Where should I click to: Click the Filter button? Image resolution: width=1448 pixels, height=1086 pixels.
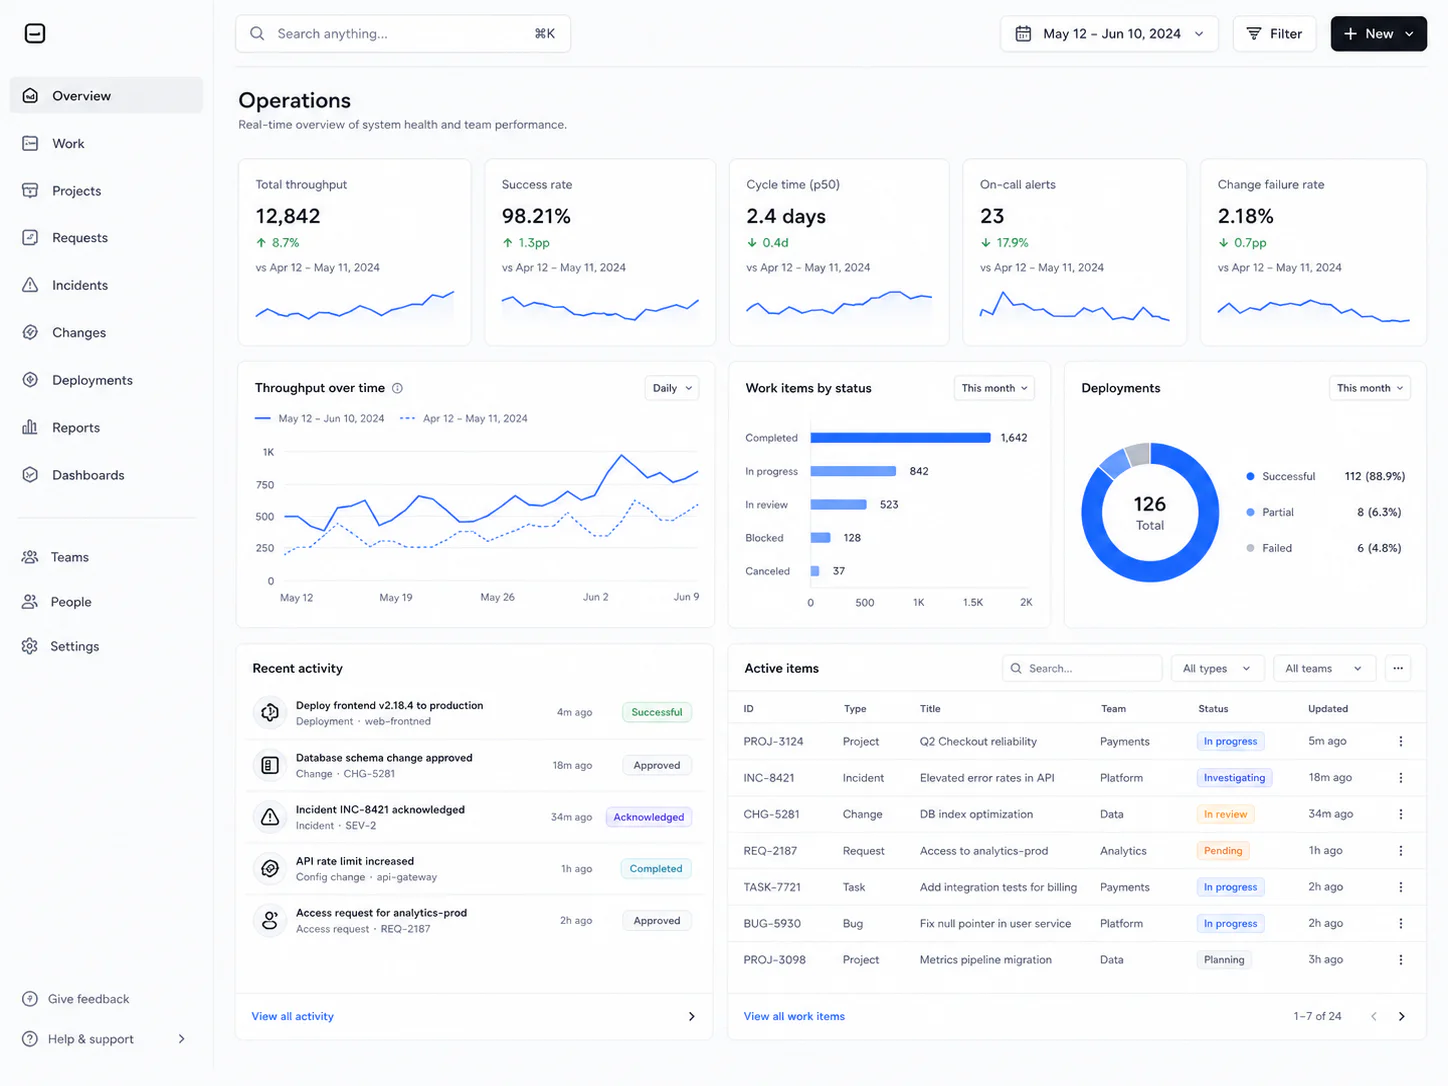tap(1274, 34)
